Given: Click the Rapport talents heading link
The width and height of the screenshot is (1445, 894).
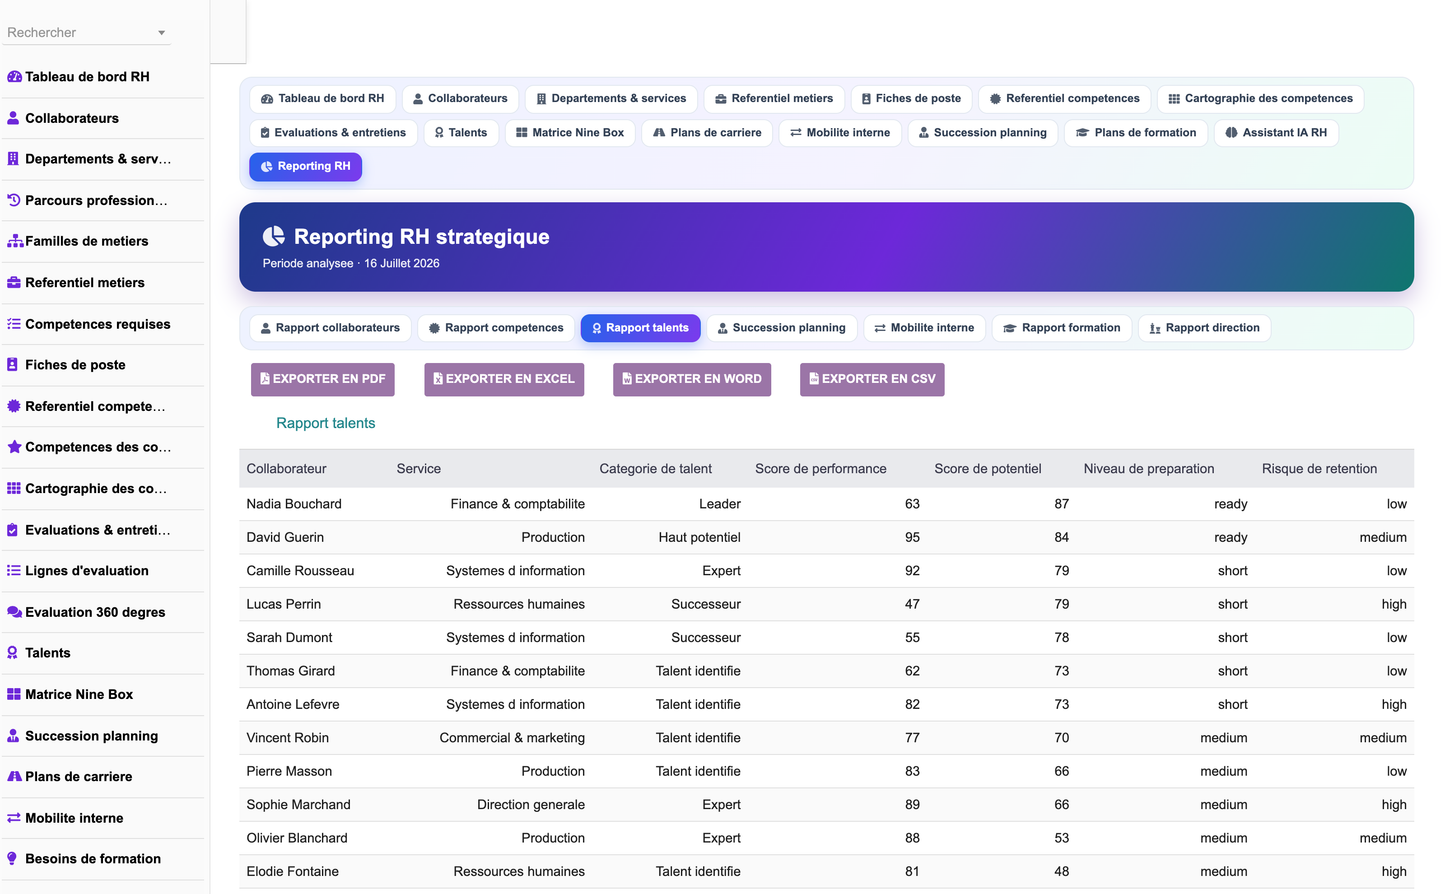Looking at the screenshot, I should tap(326, 423).
